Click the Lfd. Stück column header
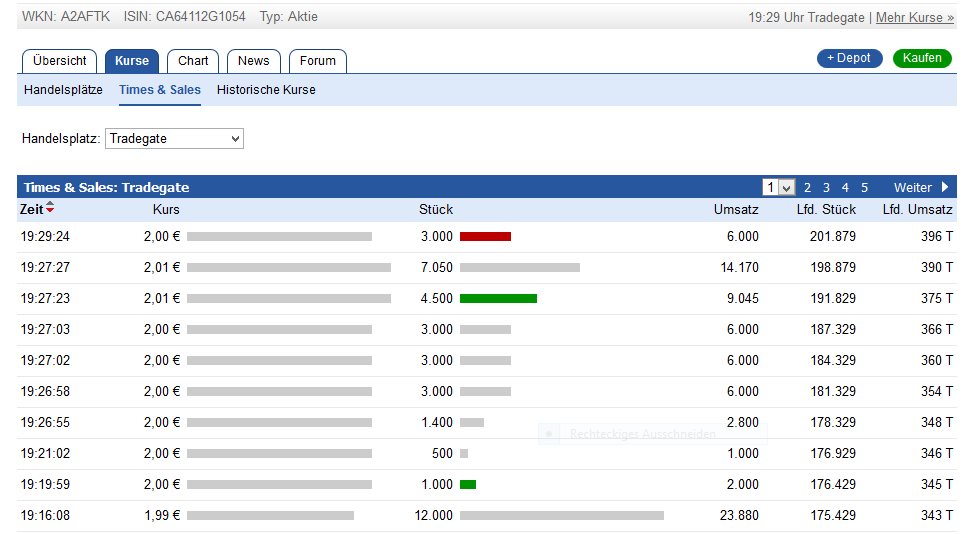 (826, 209)
